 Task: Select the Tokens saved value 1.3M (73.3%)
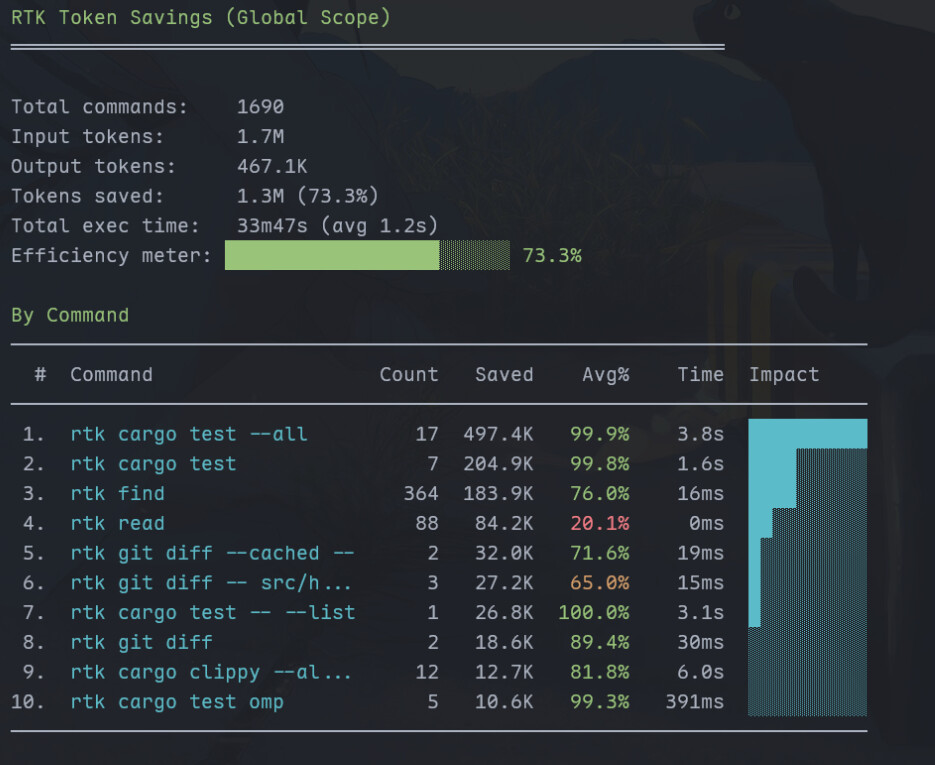(308, 196)
